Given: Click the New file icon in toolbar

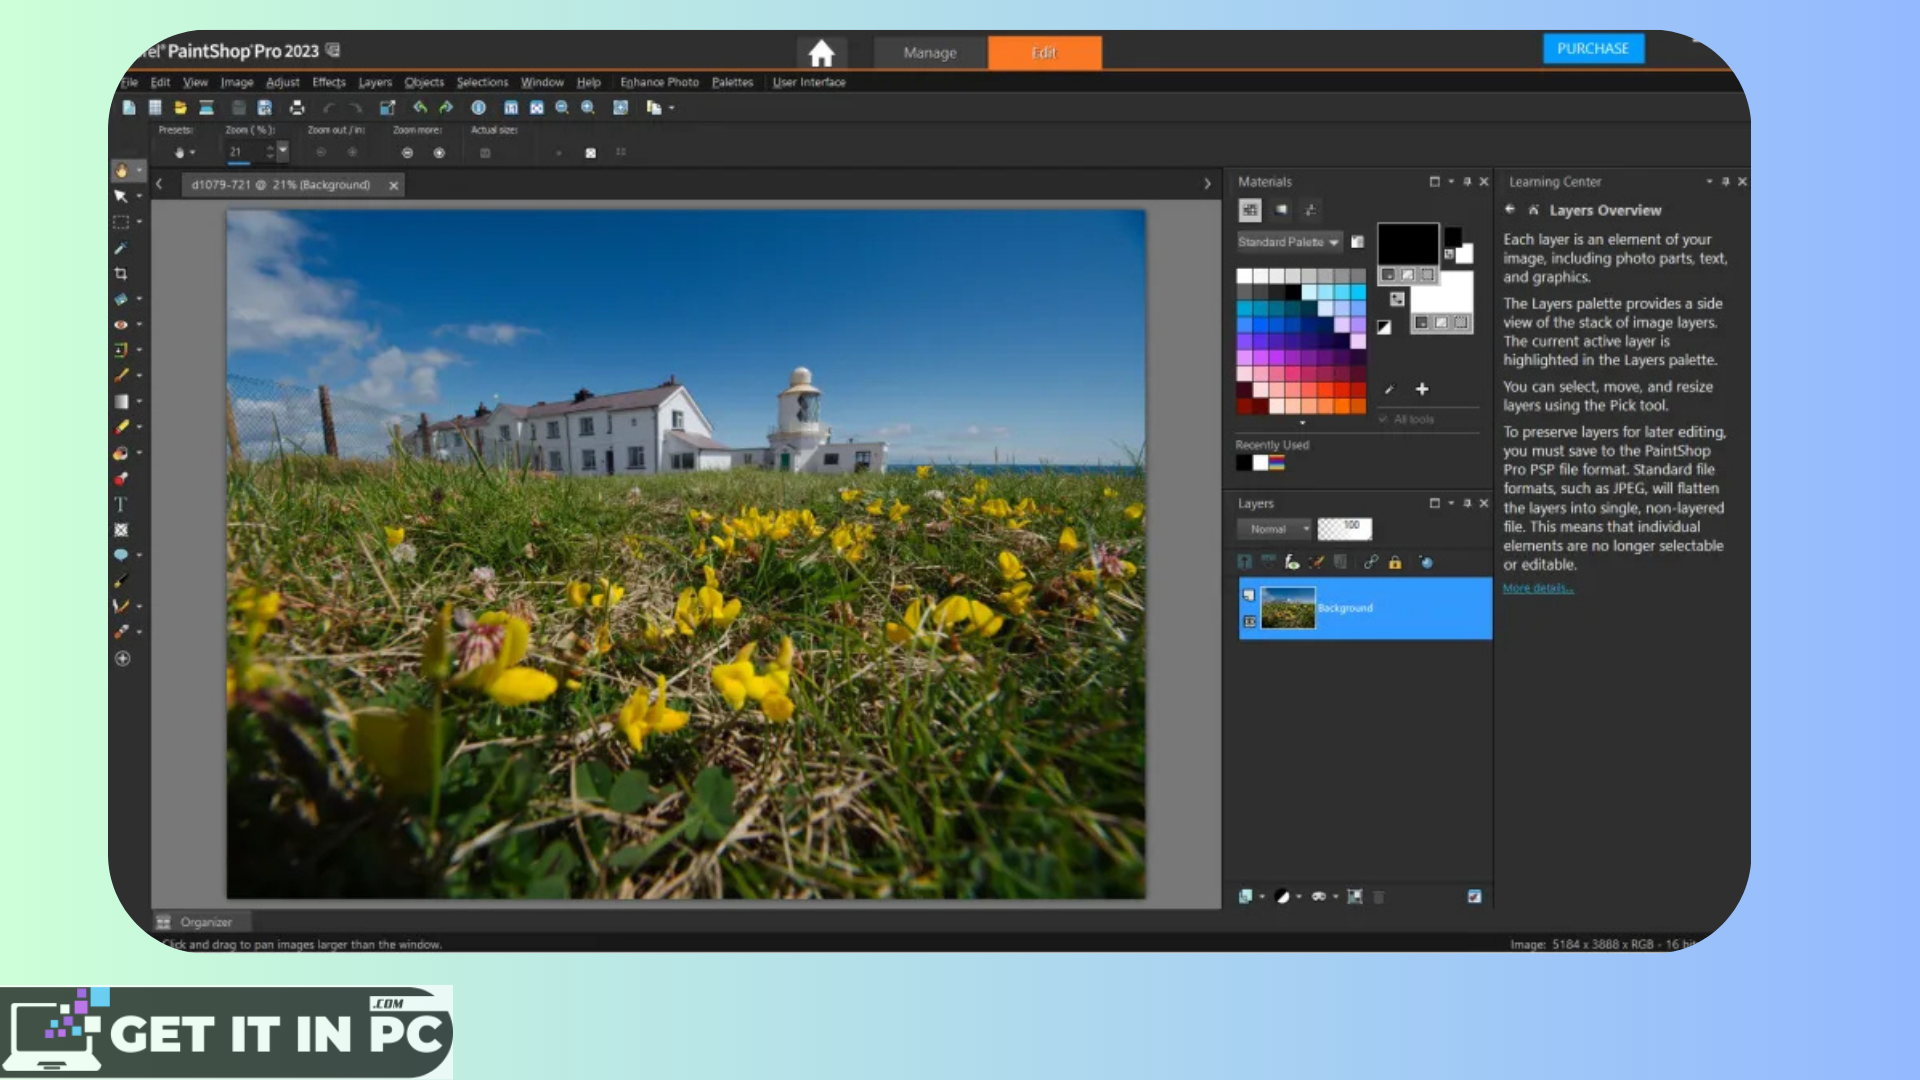Looking at the screenshot, I should coord(129,107).
